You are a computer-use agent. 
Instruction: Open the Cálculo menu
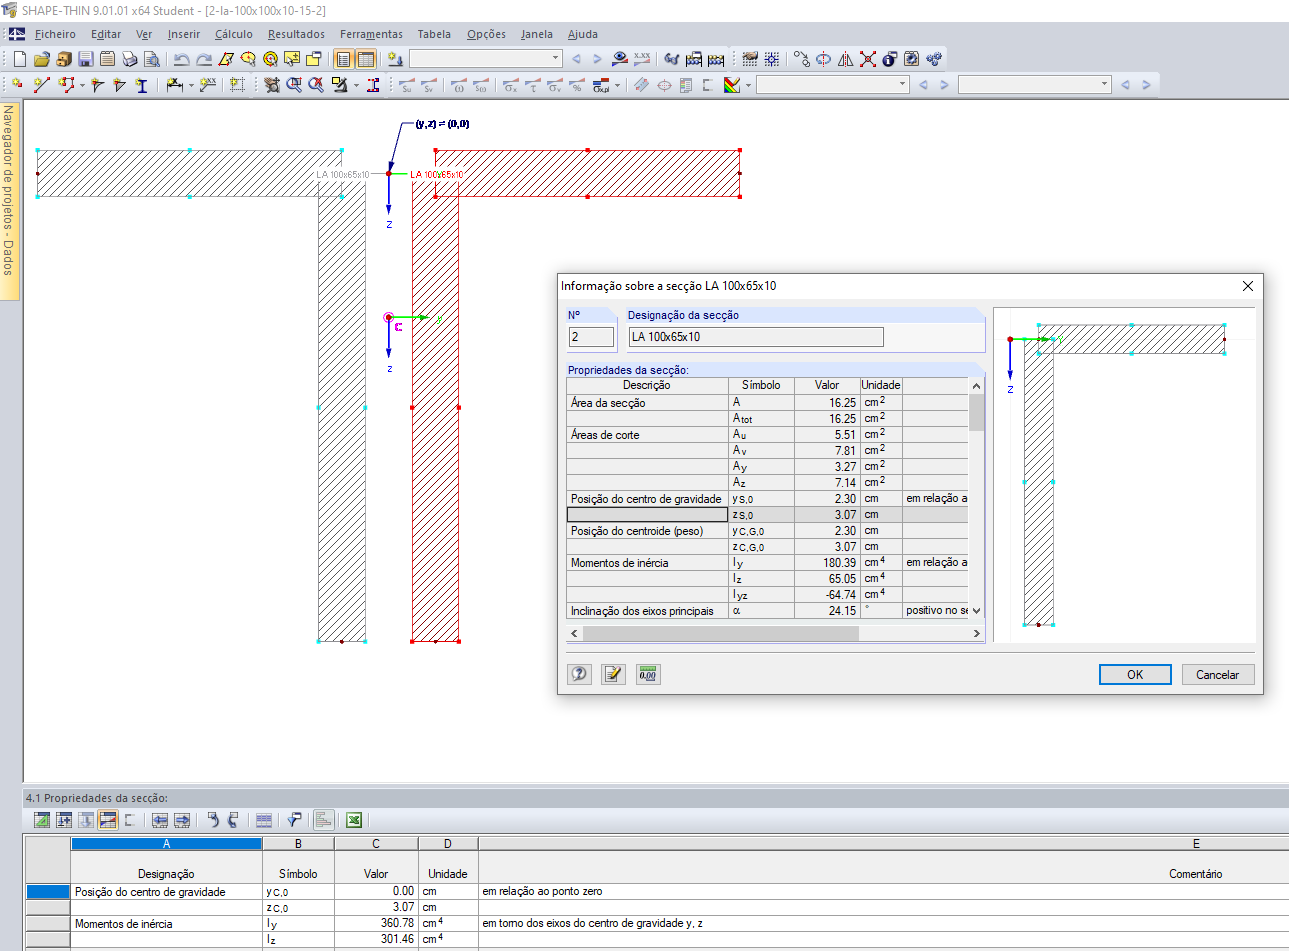click(x=234, y=34)
